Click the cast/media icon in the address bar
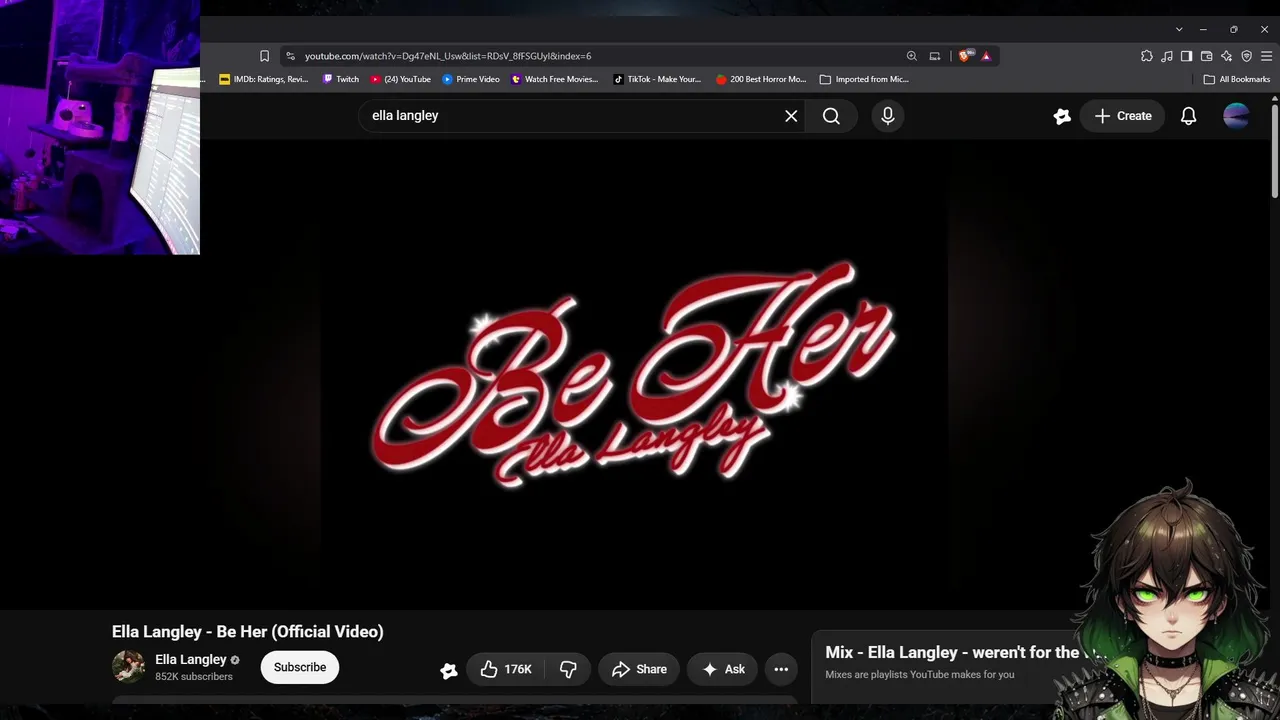 935,56
